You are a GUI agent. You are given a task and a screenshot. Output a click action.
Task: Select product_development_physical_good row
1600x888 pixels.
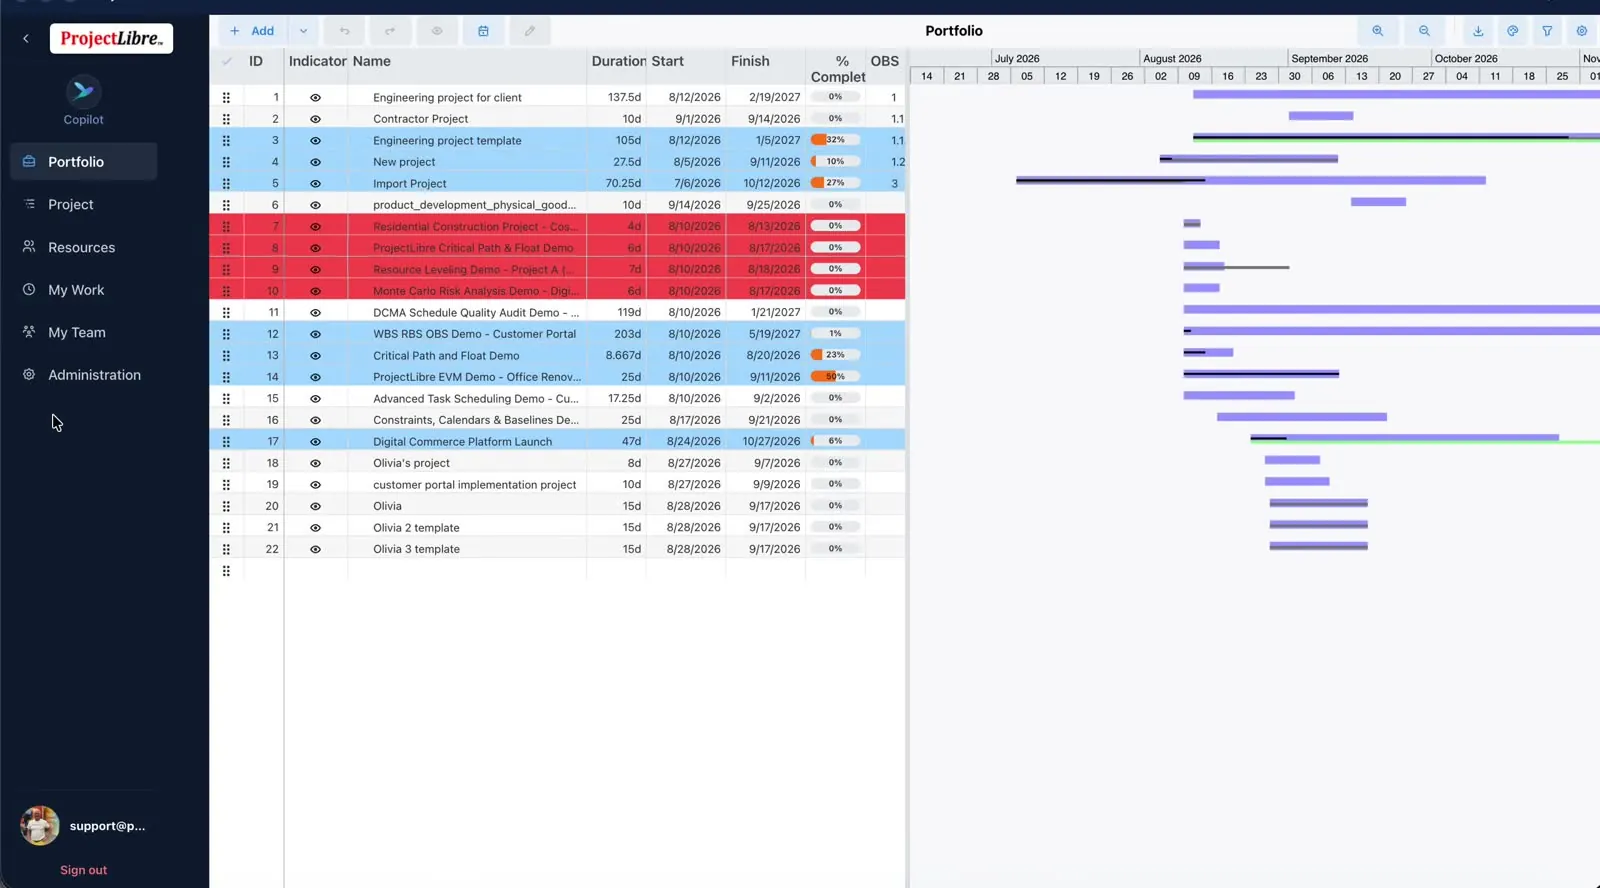point(557,205)
